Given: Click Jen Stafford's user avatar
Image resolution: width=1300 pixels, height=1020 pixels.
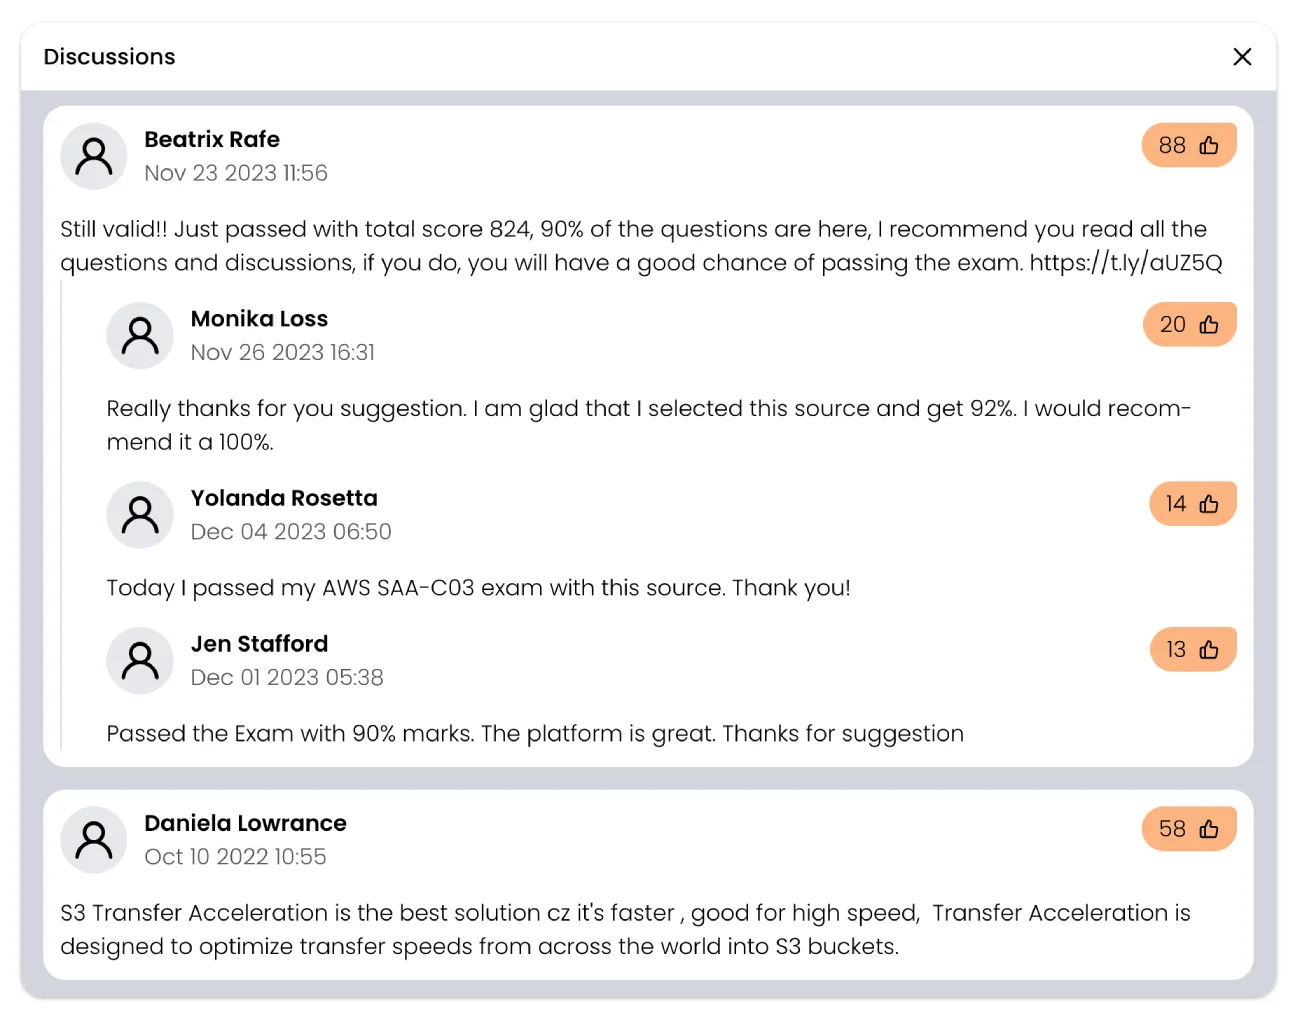Looking at the screenshot, I should 140,661.
